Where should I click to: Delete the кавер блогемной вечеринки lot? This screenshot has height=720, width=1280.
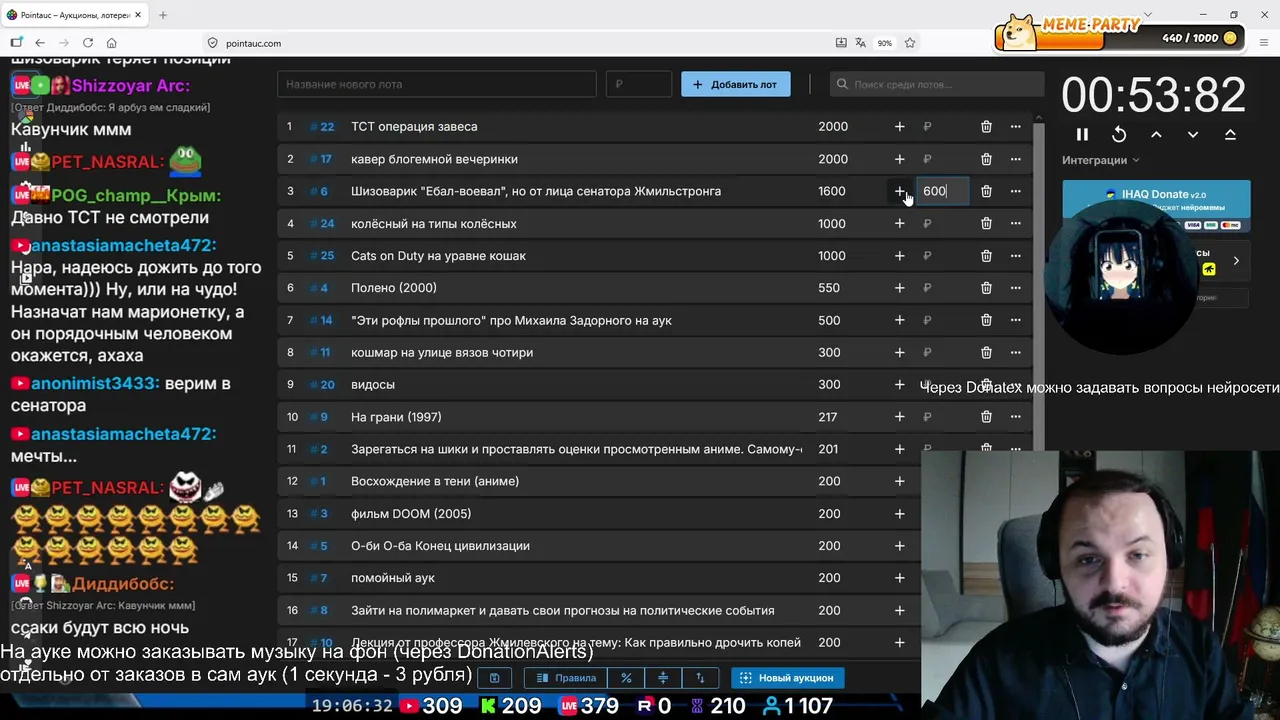point(986,159)
